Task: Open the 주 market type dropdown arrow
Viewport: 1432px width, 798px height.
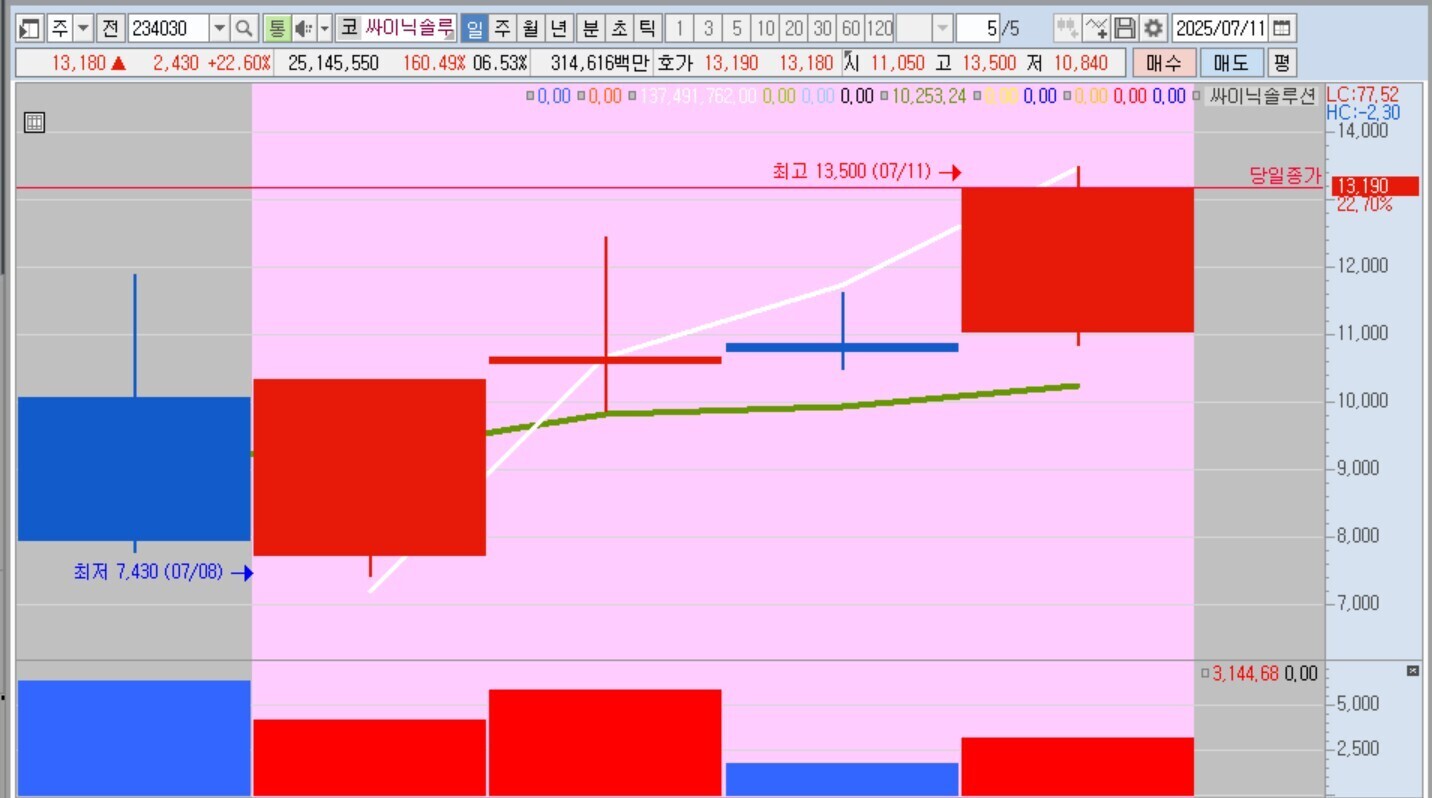Action: 83,28
